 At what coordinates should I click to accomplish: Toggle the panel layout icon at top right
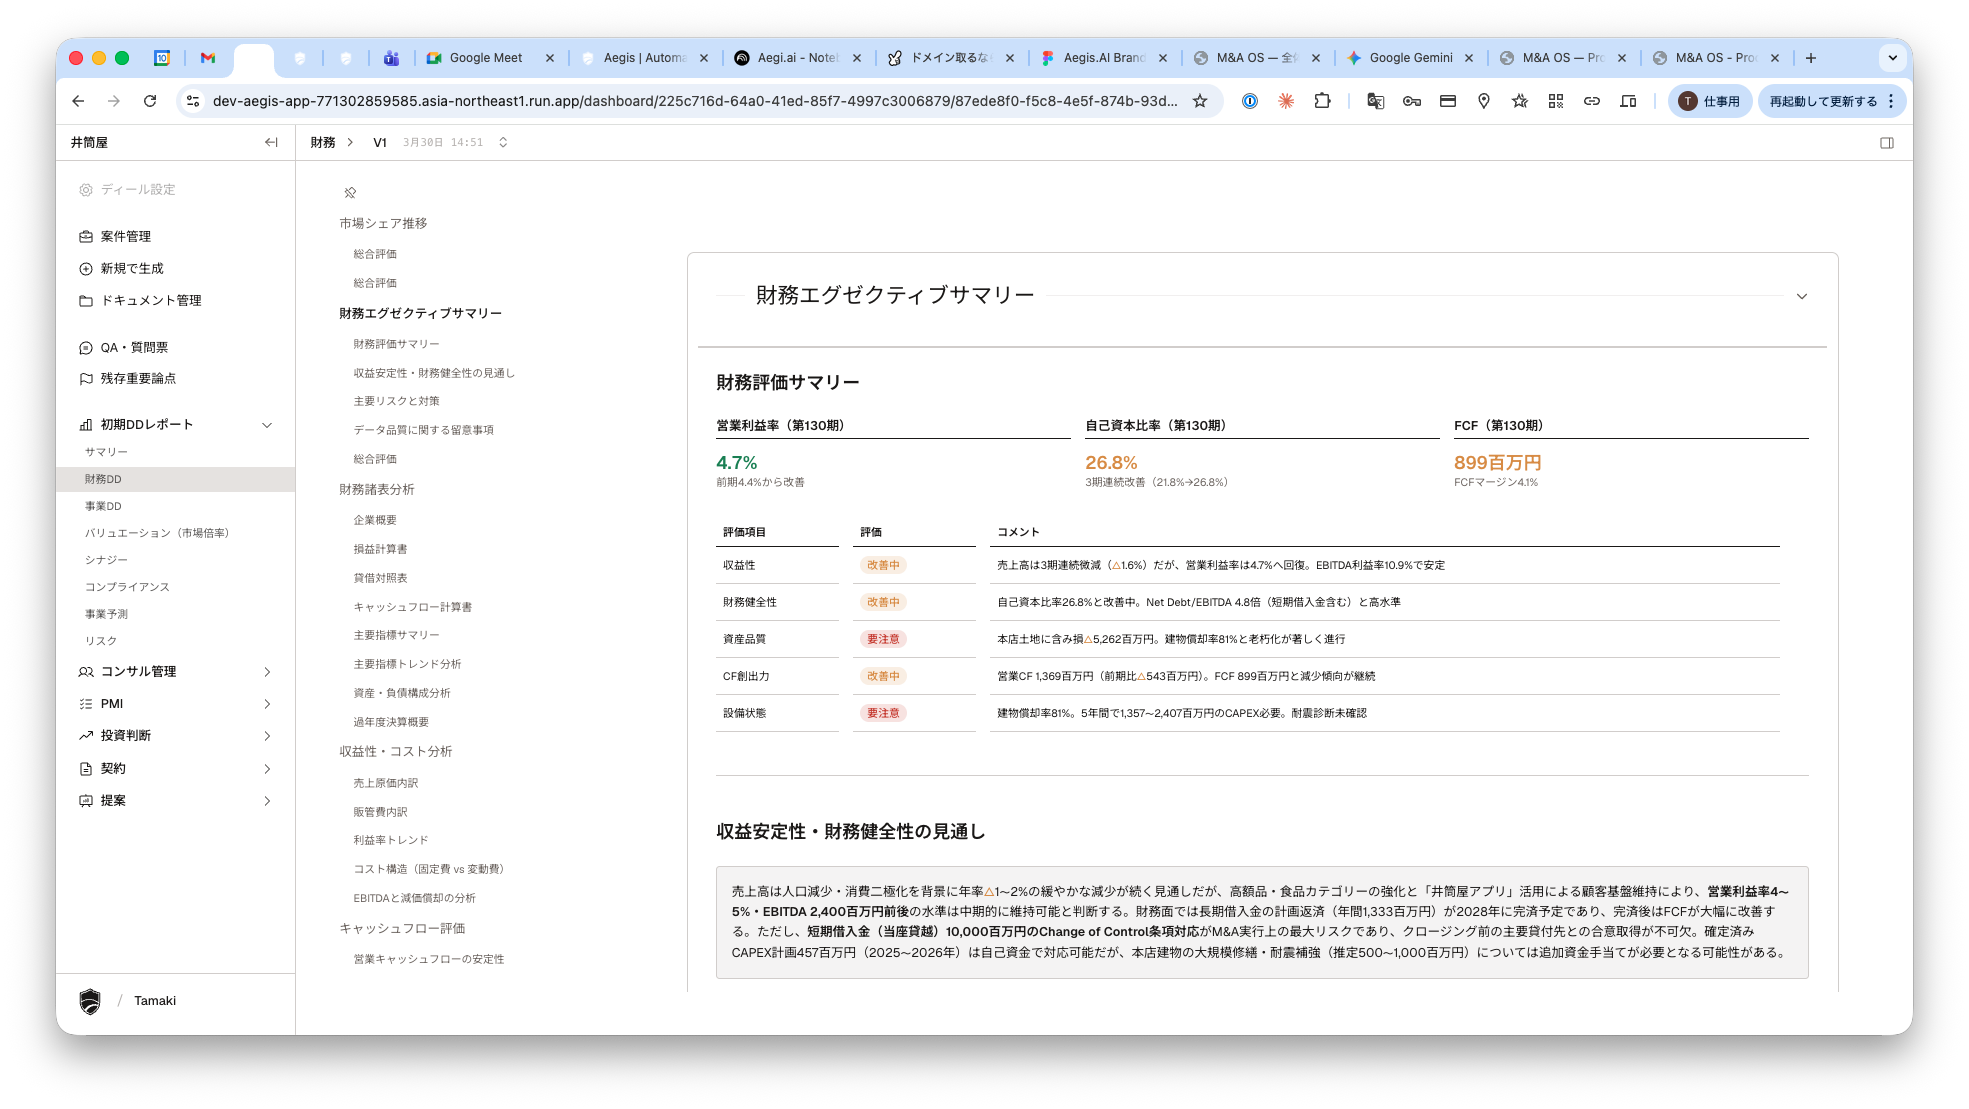click(x=1887, y=142)
